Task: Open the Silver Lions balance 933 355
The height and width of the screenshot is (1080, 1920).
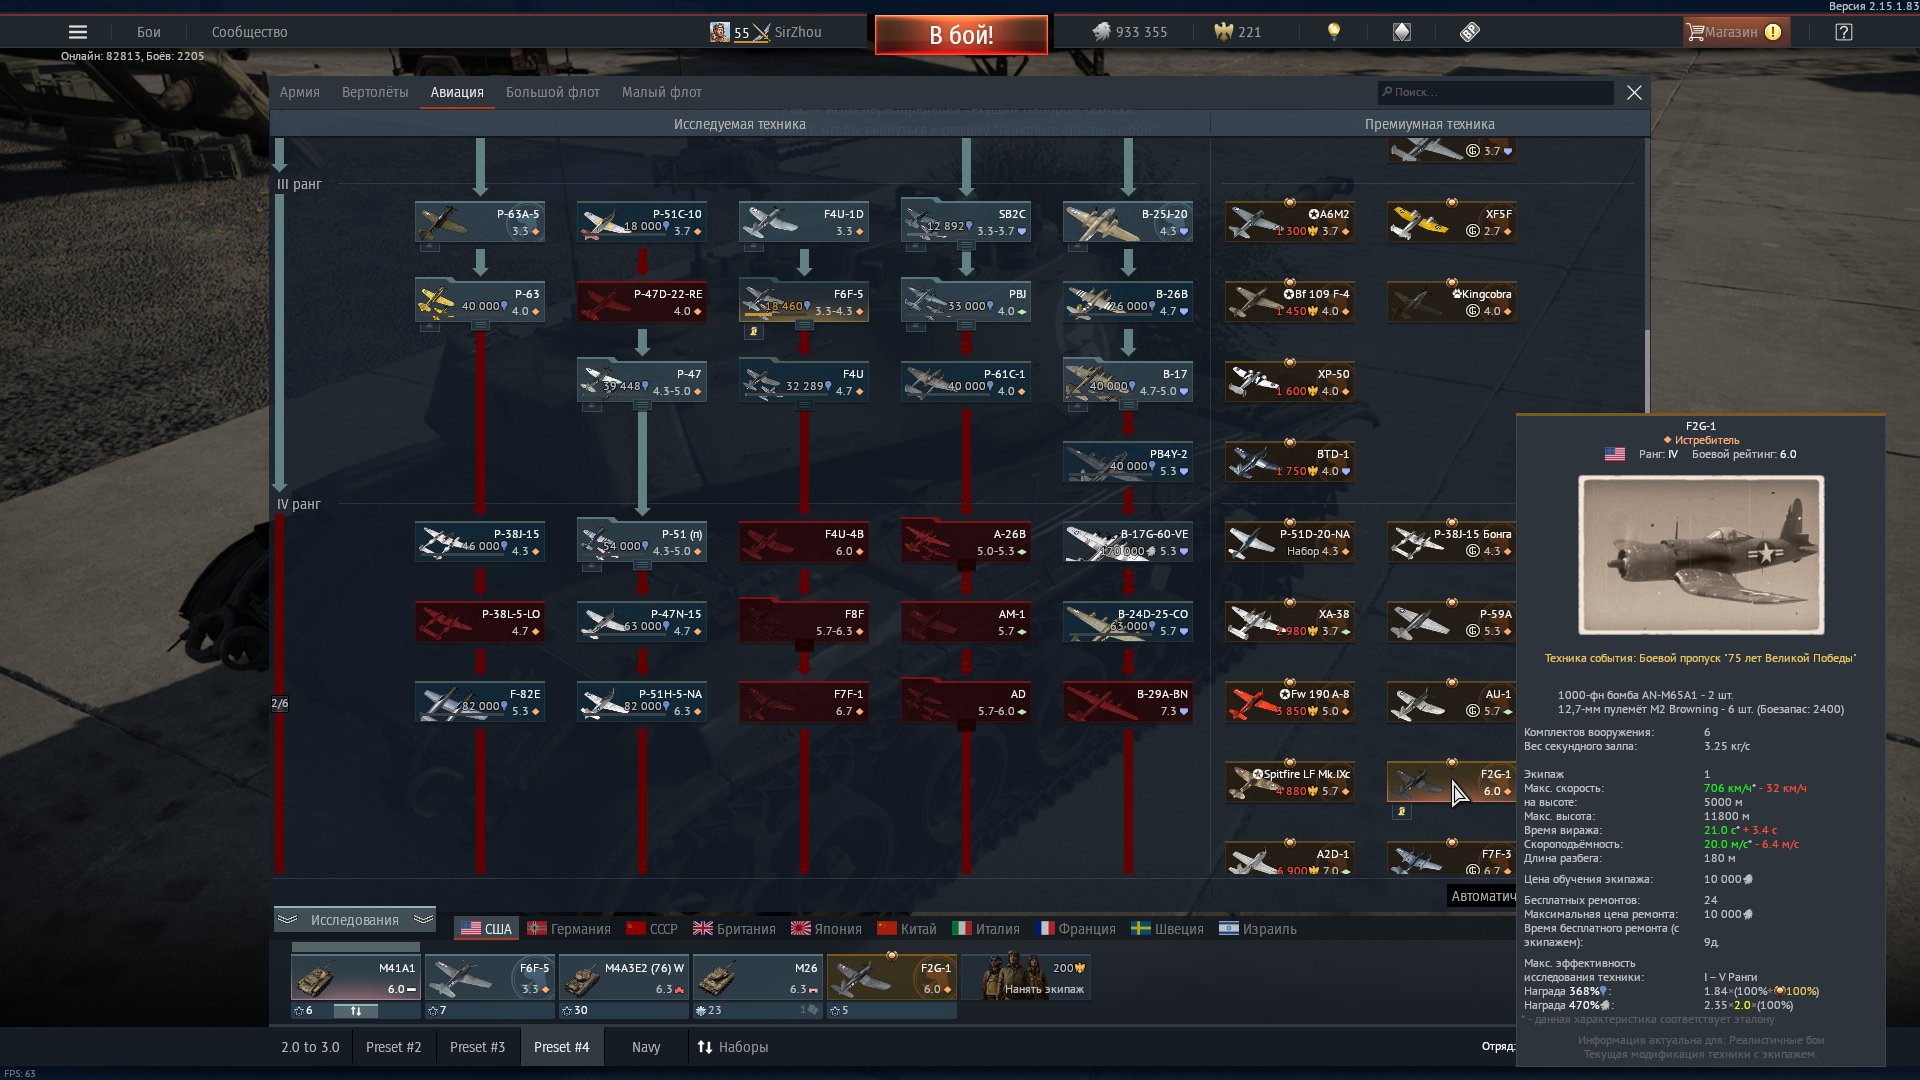Action: pos(1129,32)
